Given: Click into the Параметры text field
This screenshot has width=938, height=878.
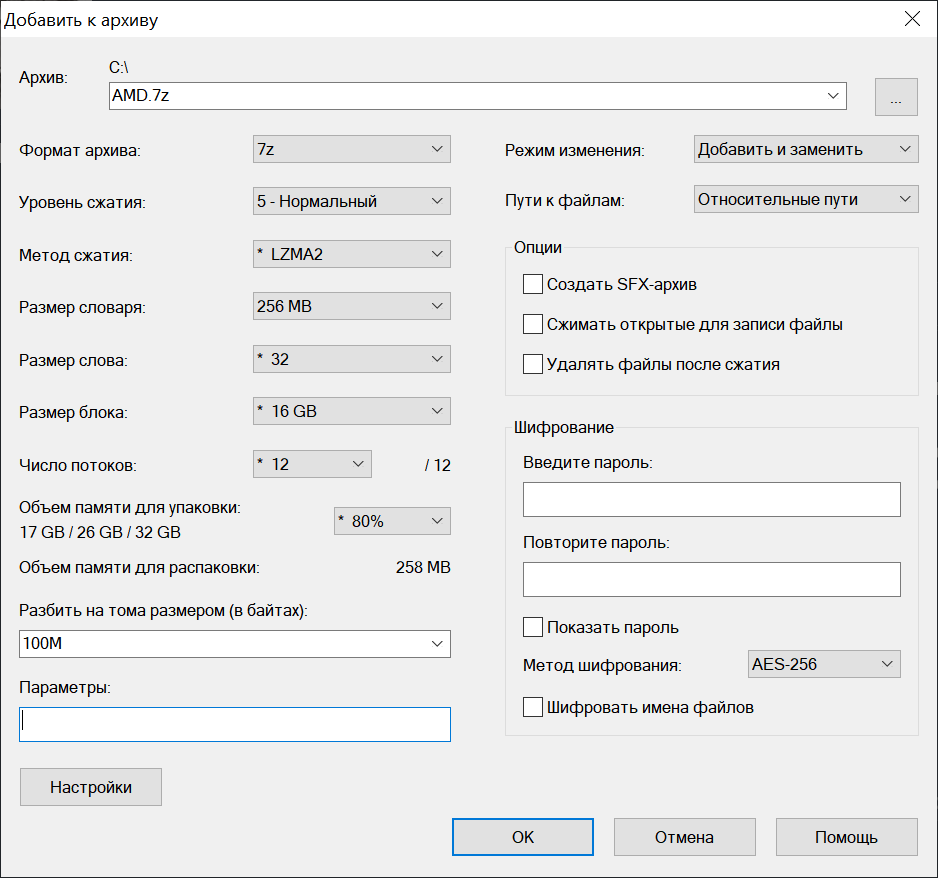Looking at the screenshot, I should click(235, 725).
